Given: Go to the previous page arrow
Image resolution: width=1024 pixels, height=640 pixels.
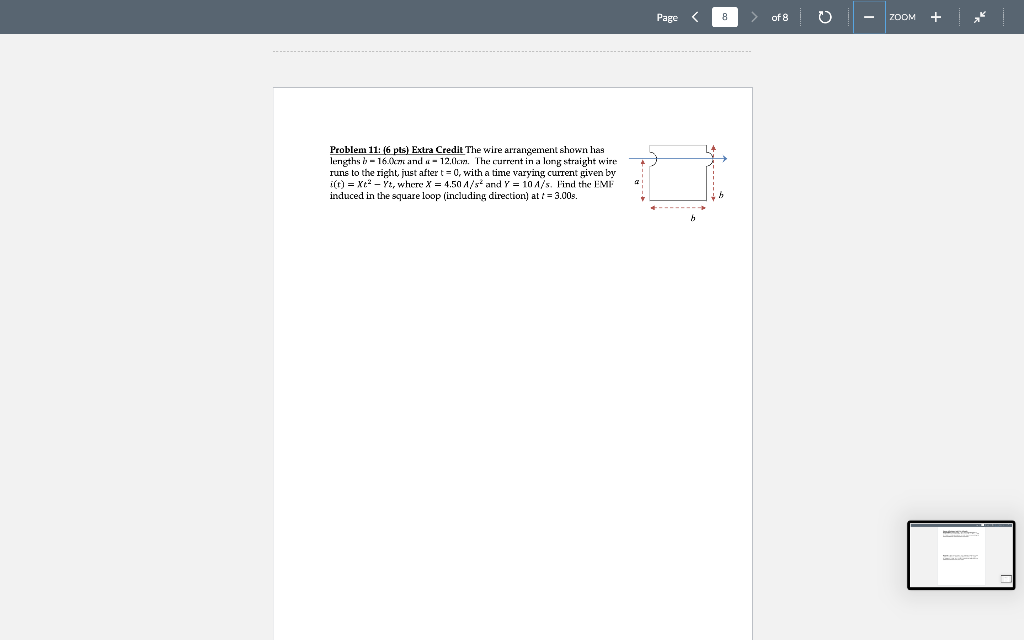Looking at the screenshot, I should tap(695, 17).
